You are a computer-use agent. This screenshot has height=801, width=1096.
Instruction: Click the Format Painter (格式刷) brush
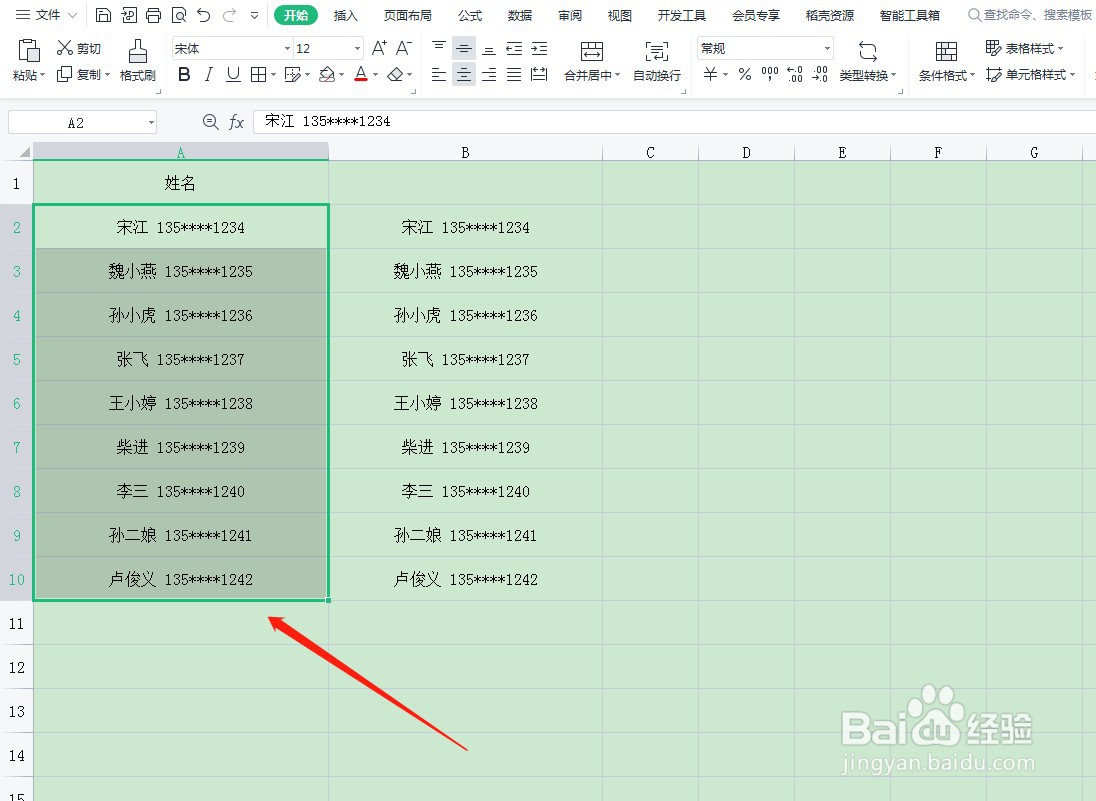(x=138, y=60)
